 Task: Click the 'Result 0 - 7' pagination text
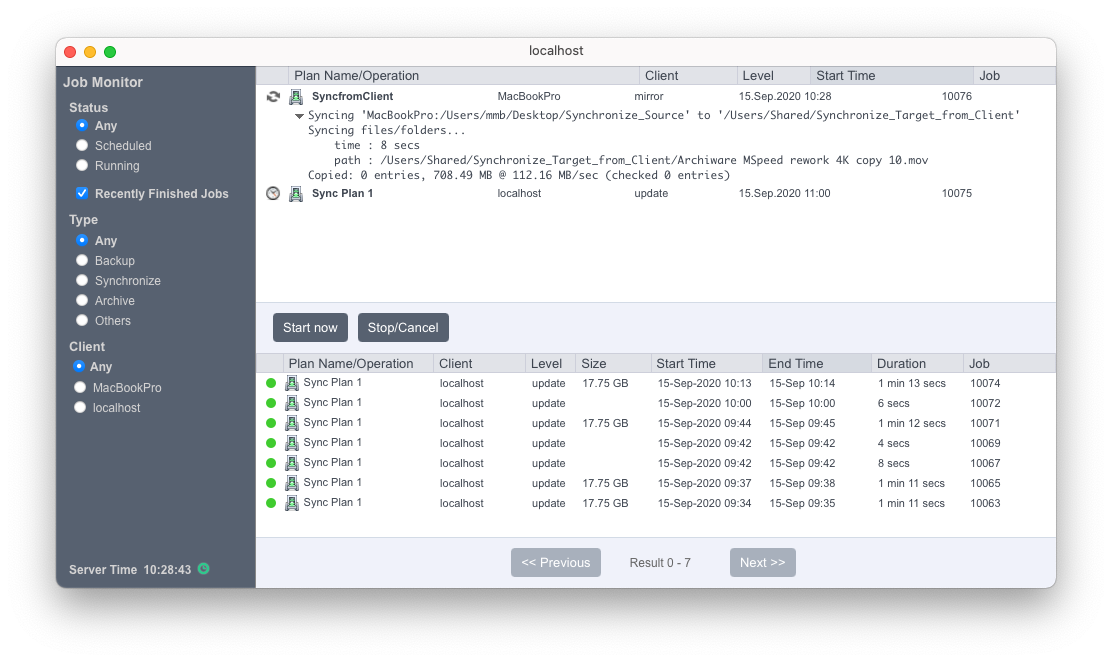[660, 563]
